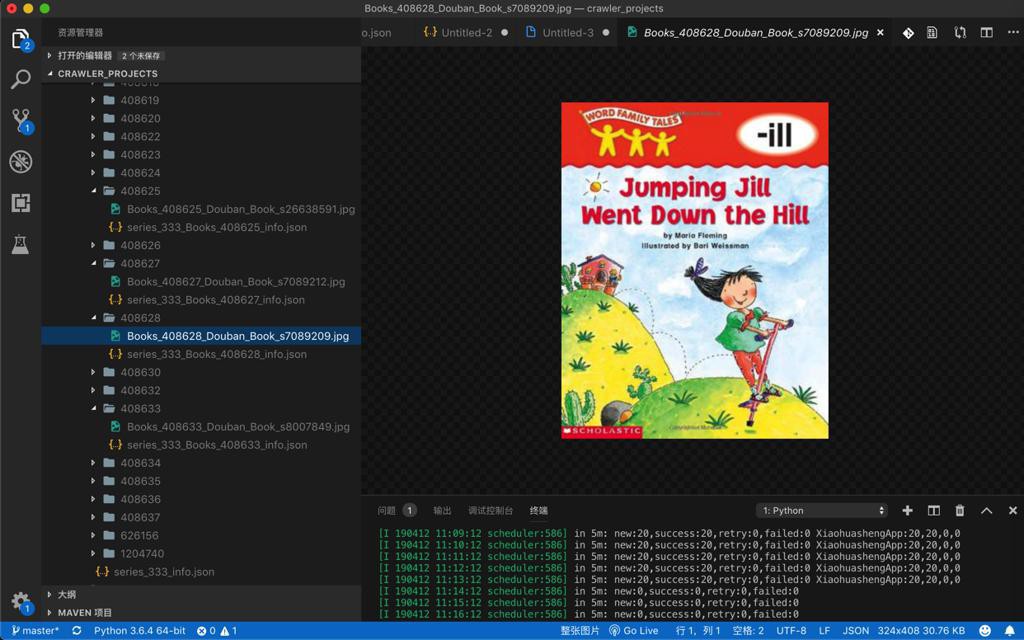Close the terminal panel
Image resolution: width=1024 pixels, height=640 pixels.
[1012, 511]
